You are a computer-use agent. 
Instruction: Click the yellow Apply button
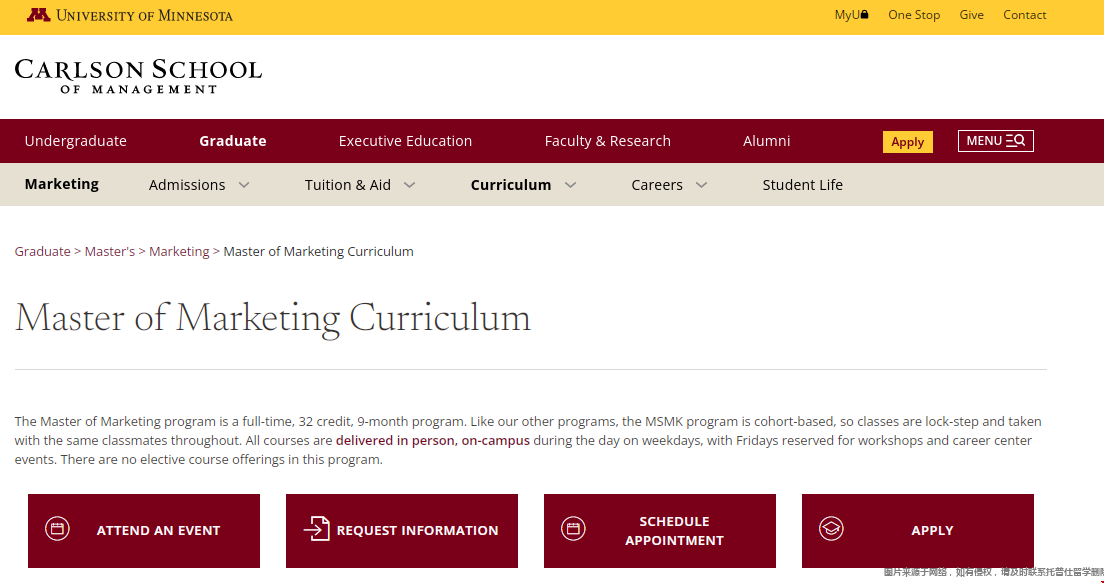pyautogui.click(x=908, y=142)
